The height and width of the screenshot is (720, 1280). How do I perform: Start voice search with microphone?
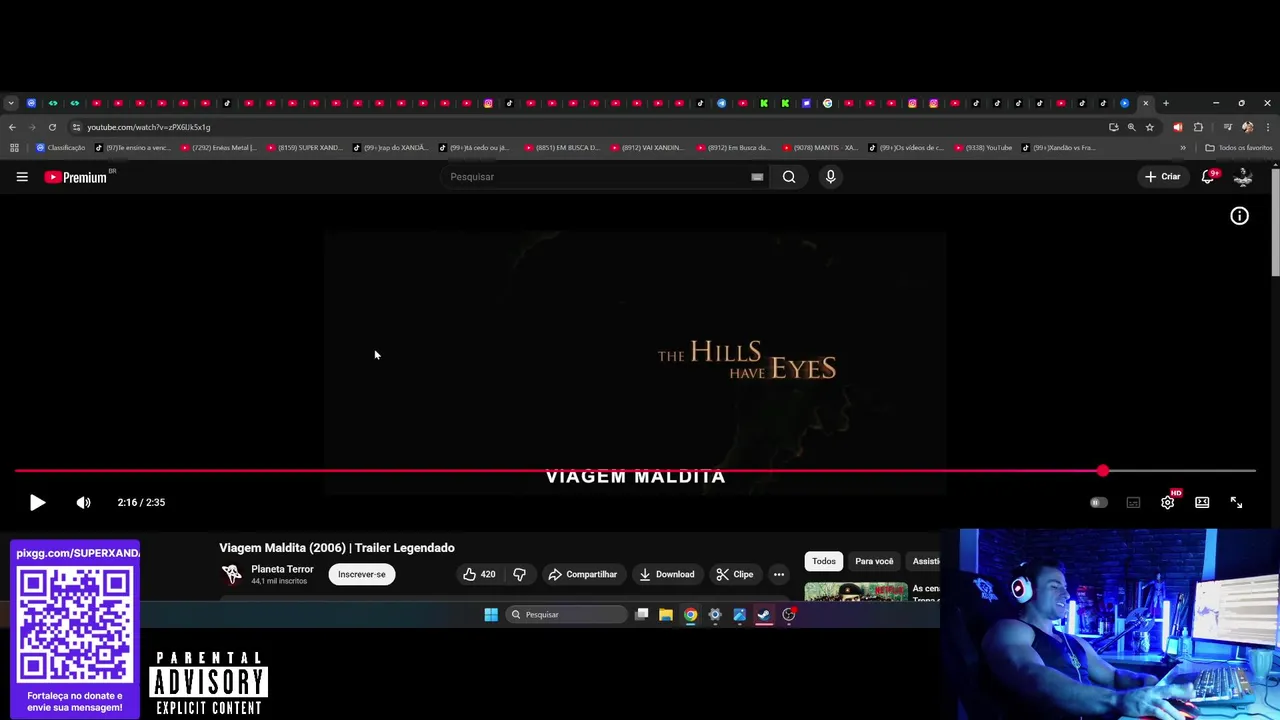pyautogui.click(x=830, y=177)
